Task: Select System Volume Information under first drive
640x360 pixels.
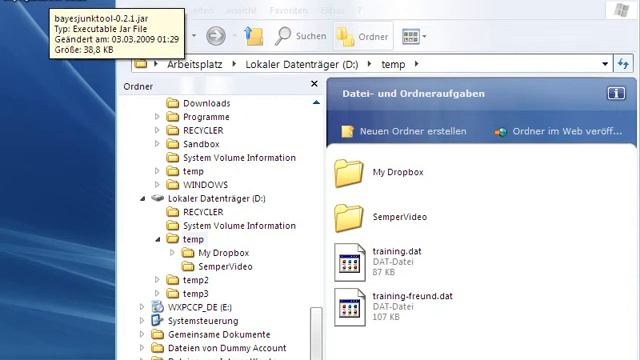Action: coord(239,158)
